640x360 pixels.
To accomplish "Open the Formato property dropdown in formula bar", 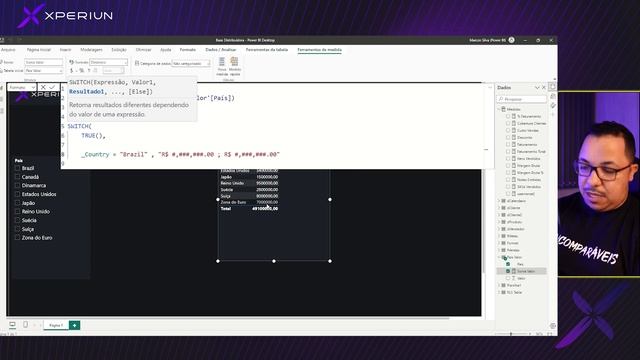I will pyautogui.click(x=22, y=87).
